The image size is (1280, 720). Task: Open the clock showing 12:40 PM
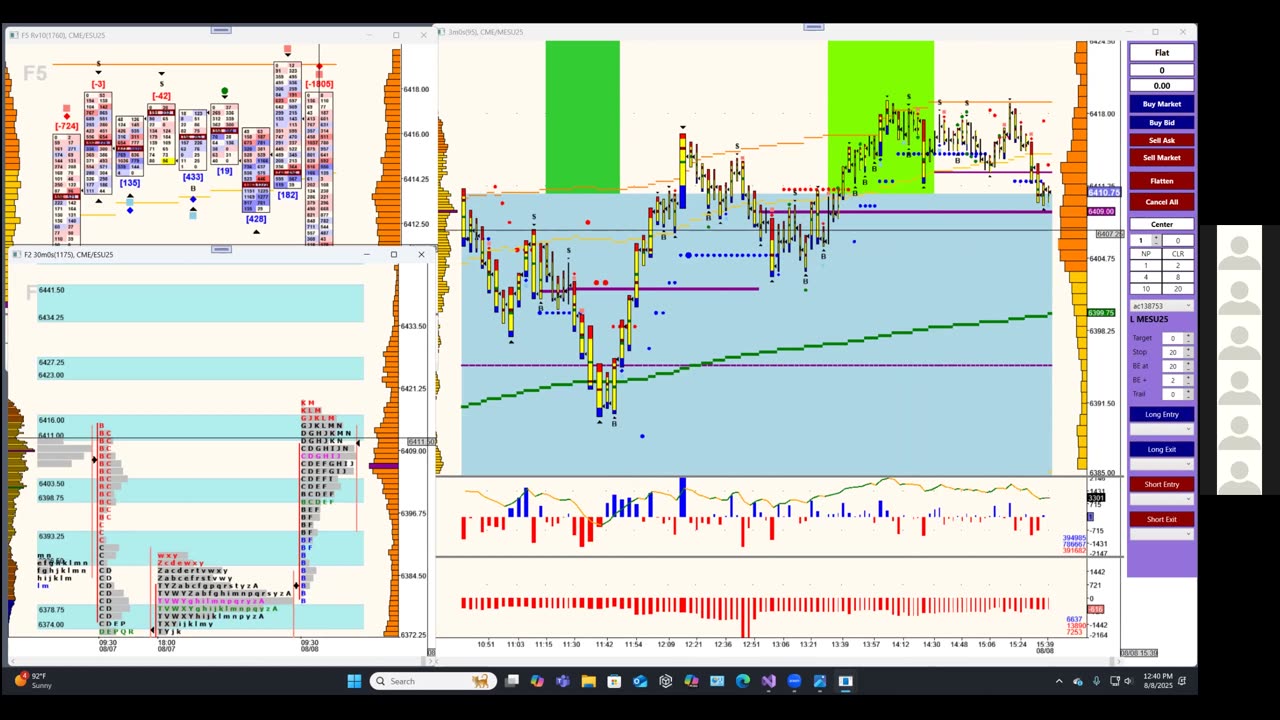1156,681
